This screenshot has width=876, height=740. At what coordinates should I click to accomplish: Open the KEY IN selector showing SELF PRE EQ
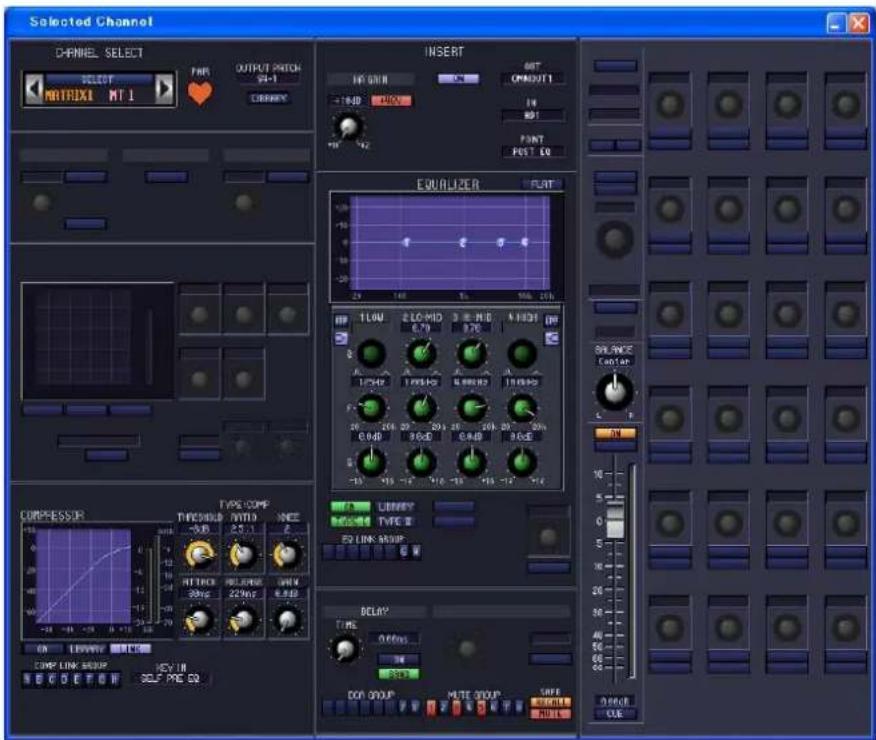(170, 679)
